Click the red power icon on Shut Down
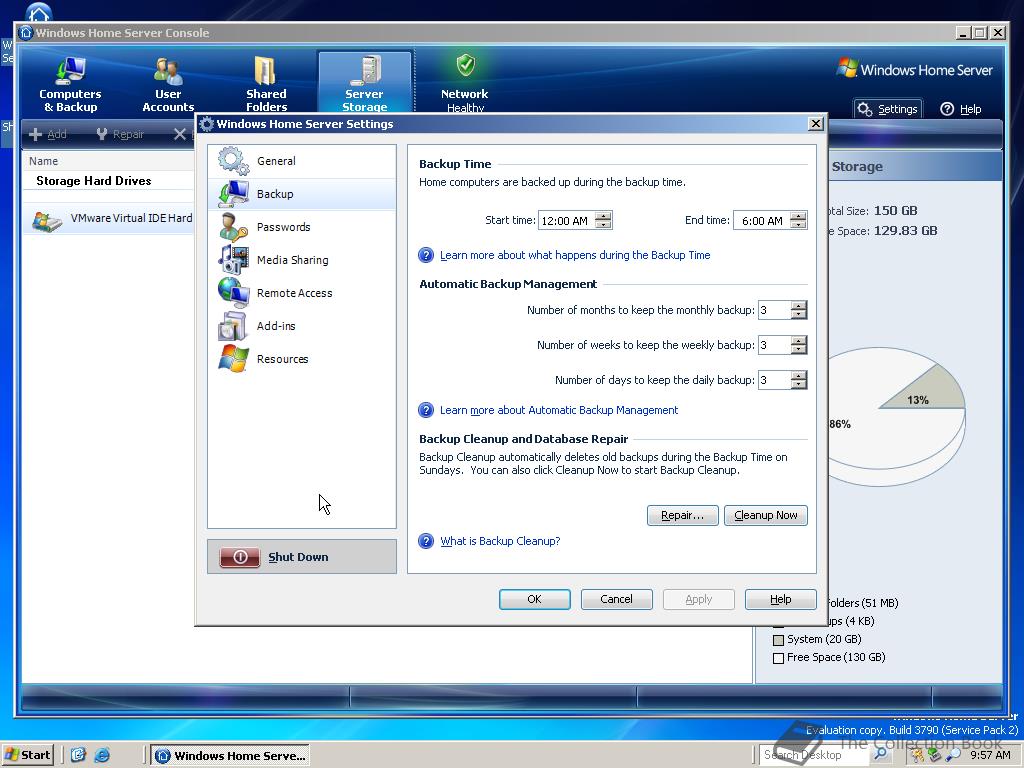 [240, 556]
